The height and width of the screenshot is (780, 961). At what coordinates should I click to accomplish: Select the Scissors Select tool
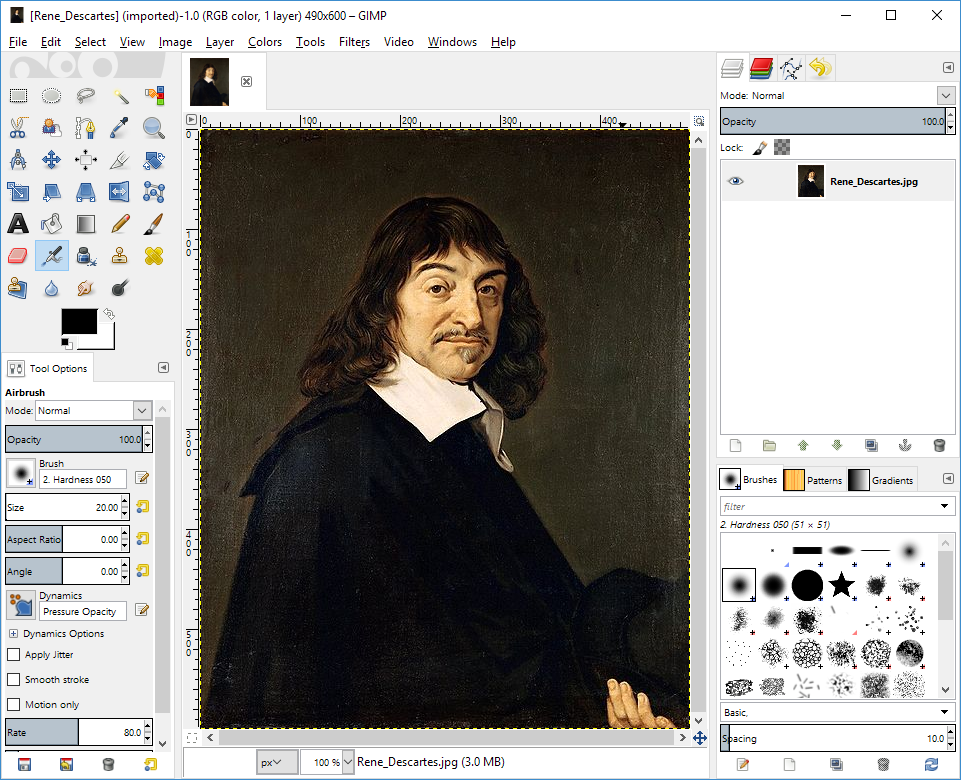pos(18,128)
